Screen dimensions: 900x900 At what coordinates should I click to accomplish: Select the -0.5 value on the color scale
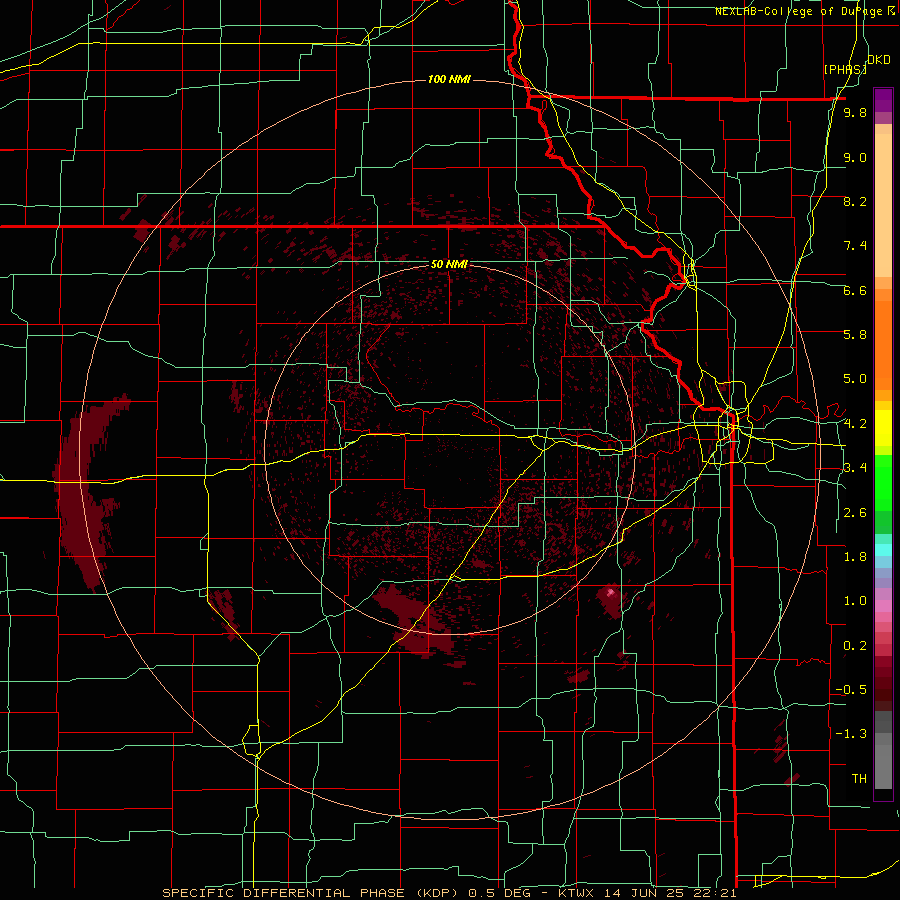pyautogui.click(x=851, y=689)
